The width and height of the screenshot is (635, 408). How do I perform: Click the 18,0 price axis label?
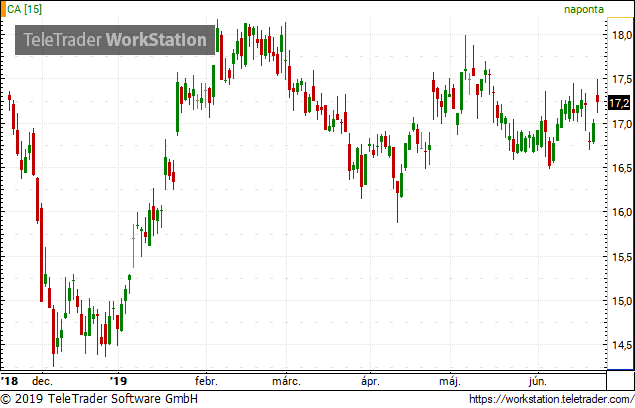click(622, 35)
